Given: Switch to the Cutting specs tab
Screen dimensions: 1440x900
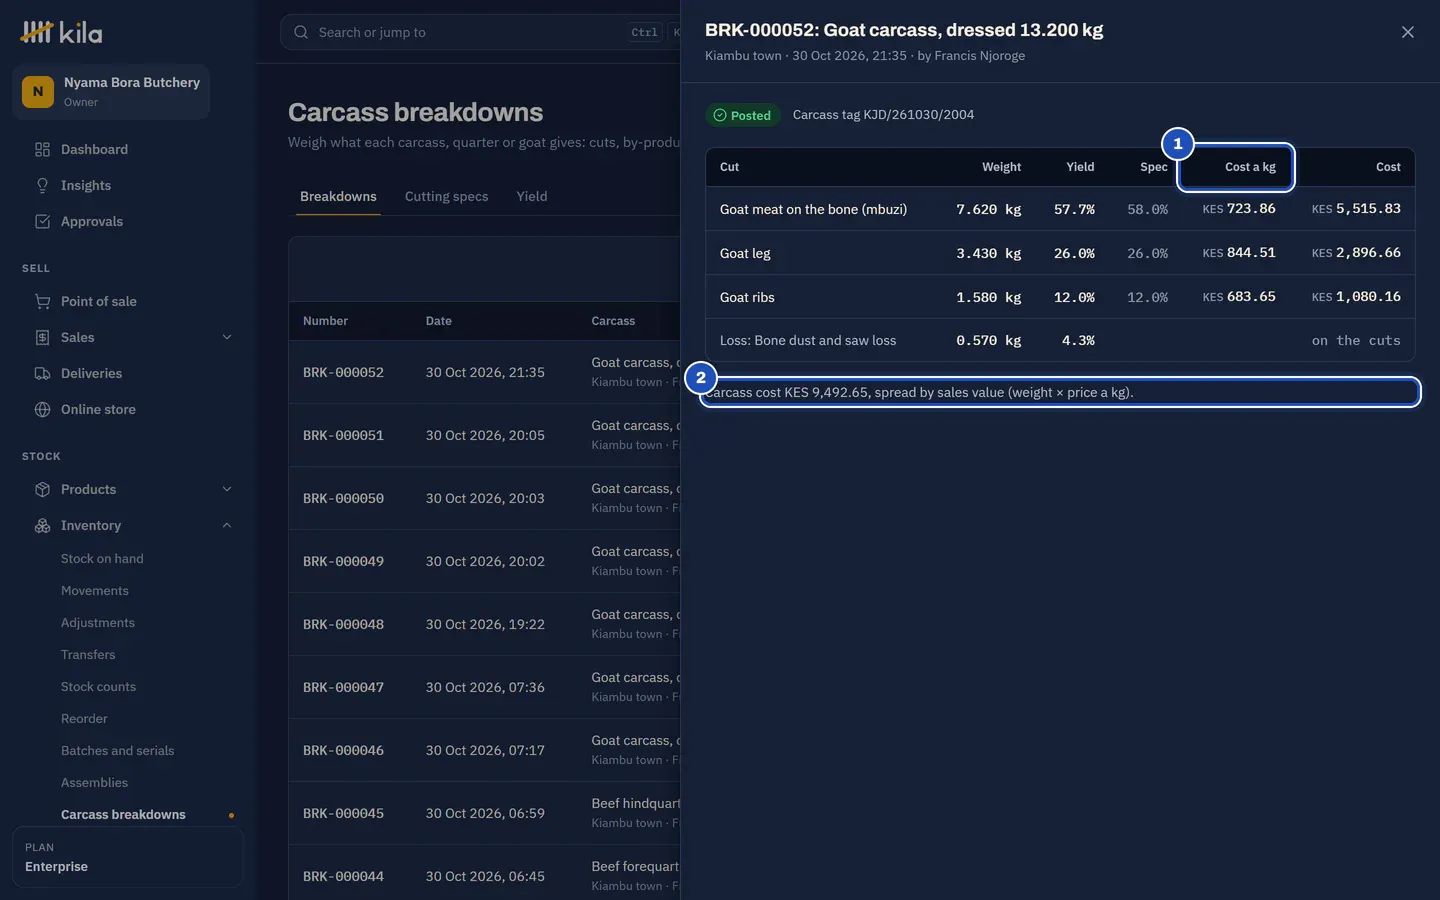Looking at the screenshot, I should pyautogui.click(x=446, y=196).
